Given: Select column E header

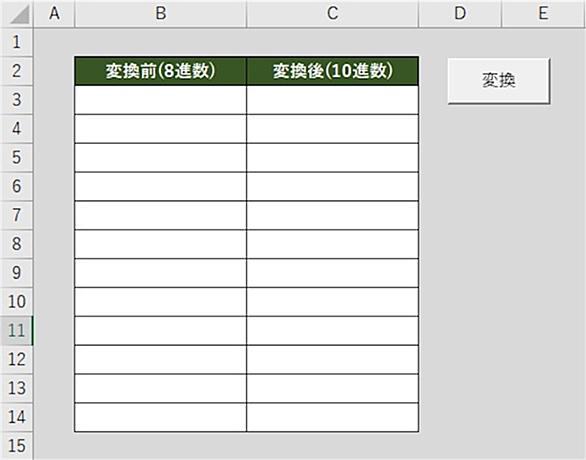Looking at the screenshot, I should 544,13.
